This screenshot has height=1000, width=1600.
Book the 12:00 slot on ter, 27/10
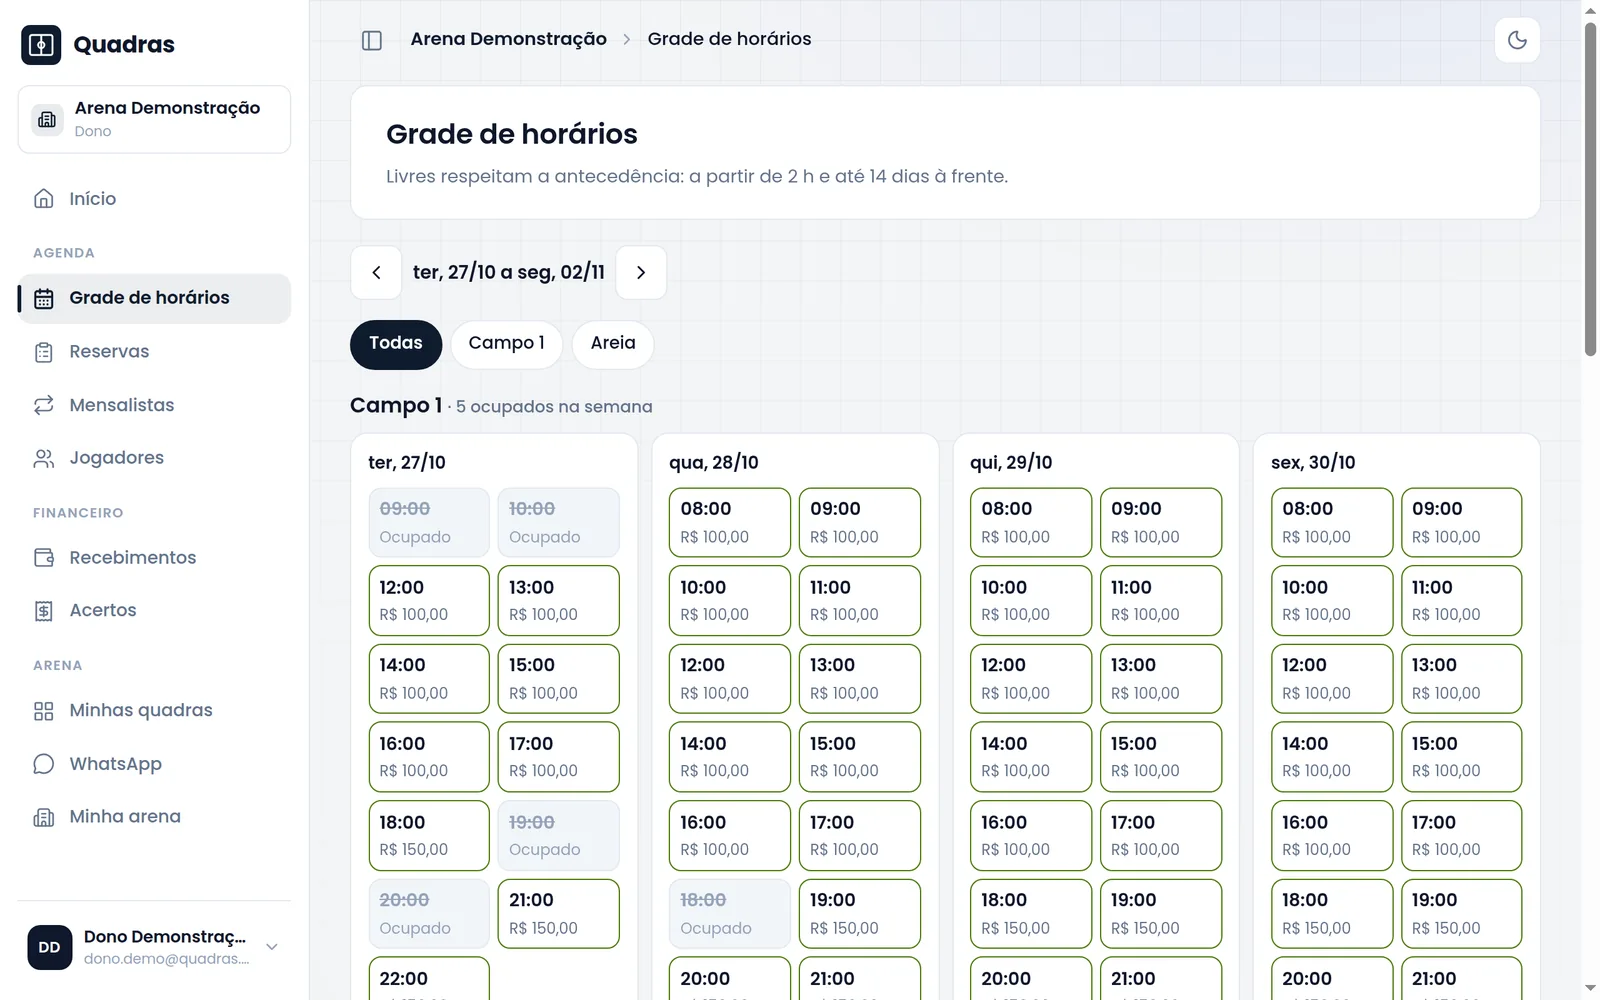tap(429, 601)
